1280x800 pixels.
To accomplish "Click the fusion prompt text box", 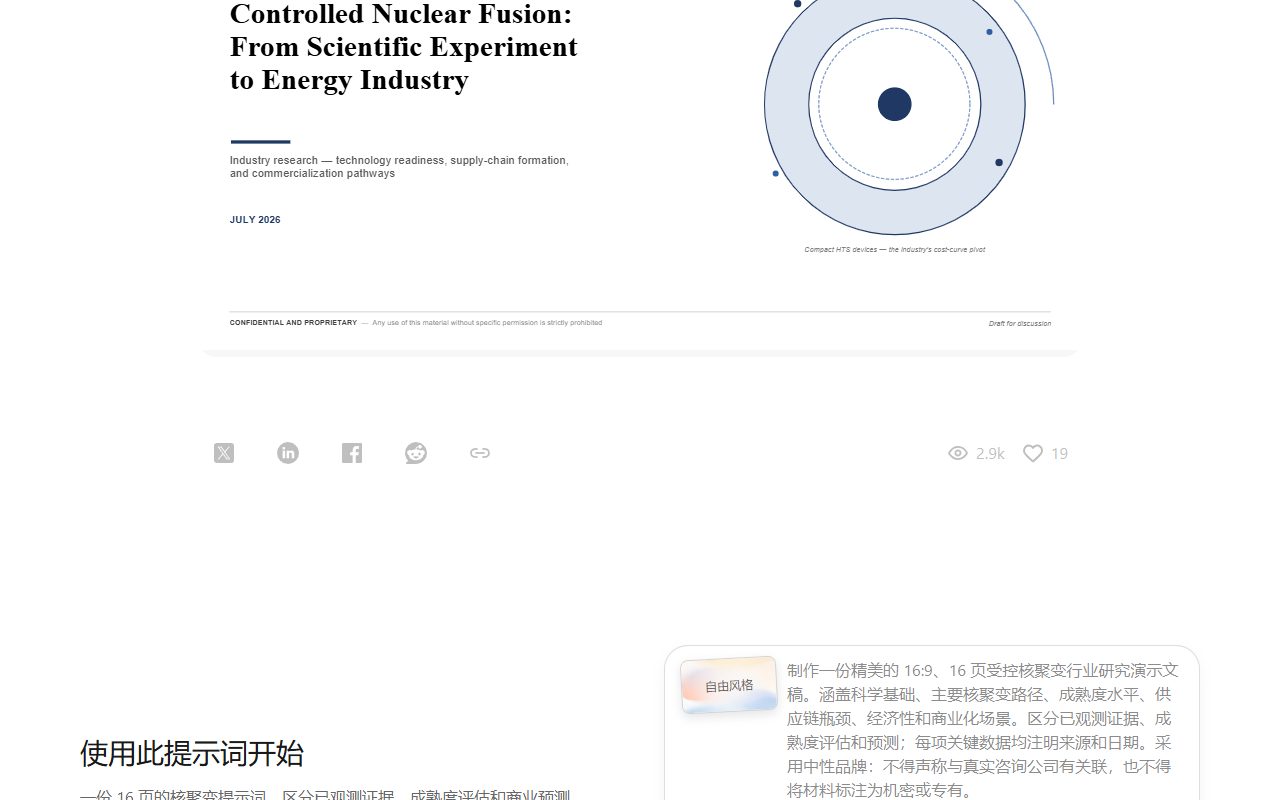I will [x=983, y=730].
